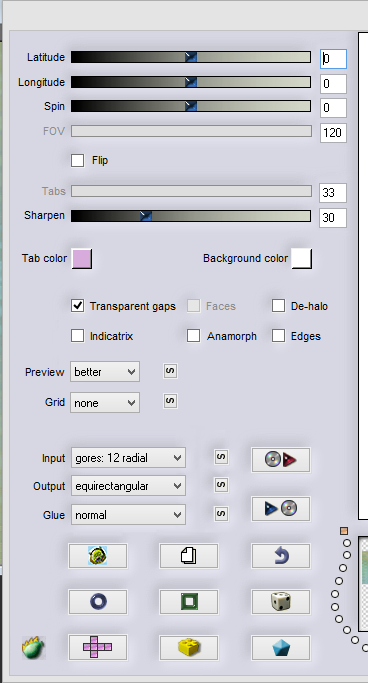This screenshot has height=683, width=368.
Task: Click the dark blue ring icon button
Action: 98,602
